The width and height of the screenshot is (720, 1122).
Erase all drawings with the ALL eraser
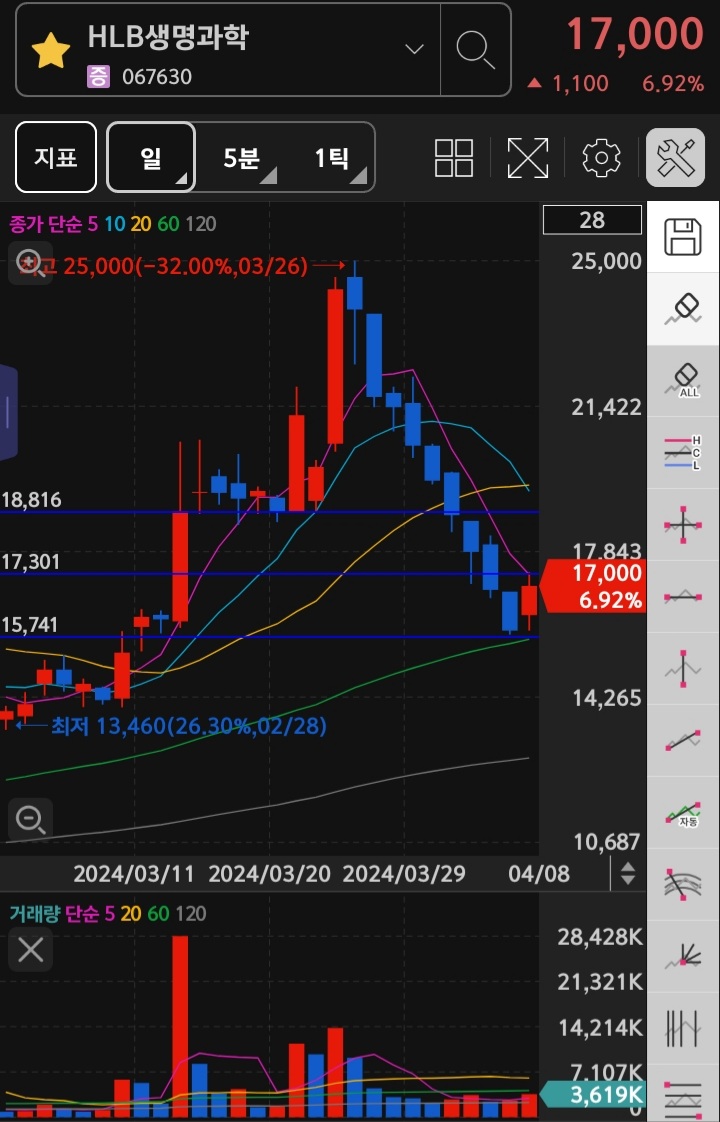683,381
